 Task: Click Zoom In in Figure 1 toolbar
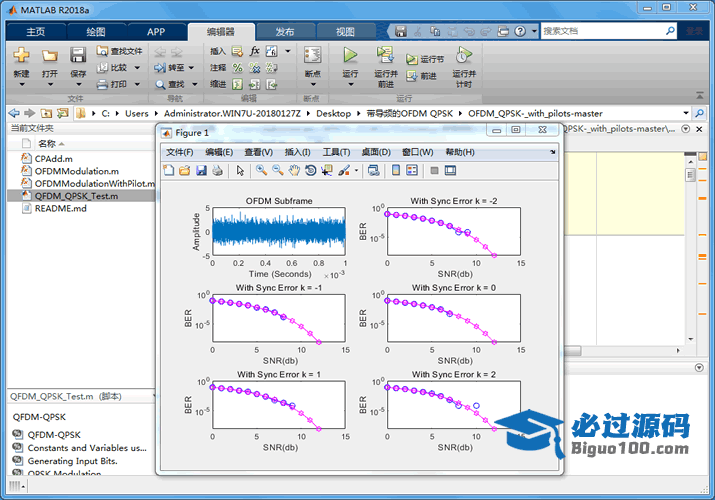point(261,170)
